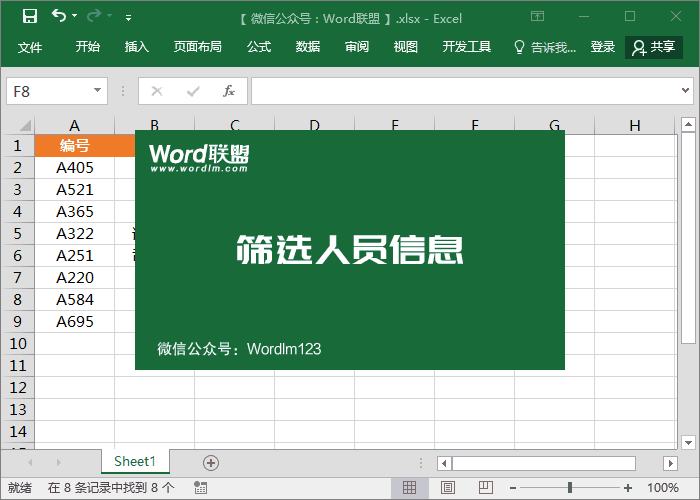Select cell A5 containing A322
The height and width of the screenshot is (500, 700).
click(x=75, y=234)
